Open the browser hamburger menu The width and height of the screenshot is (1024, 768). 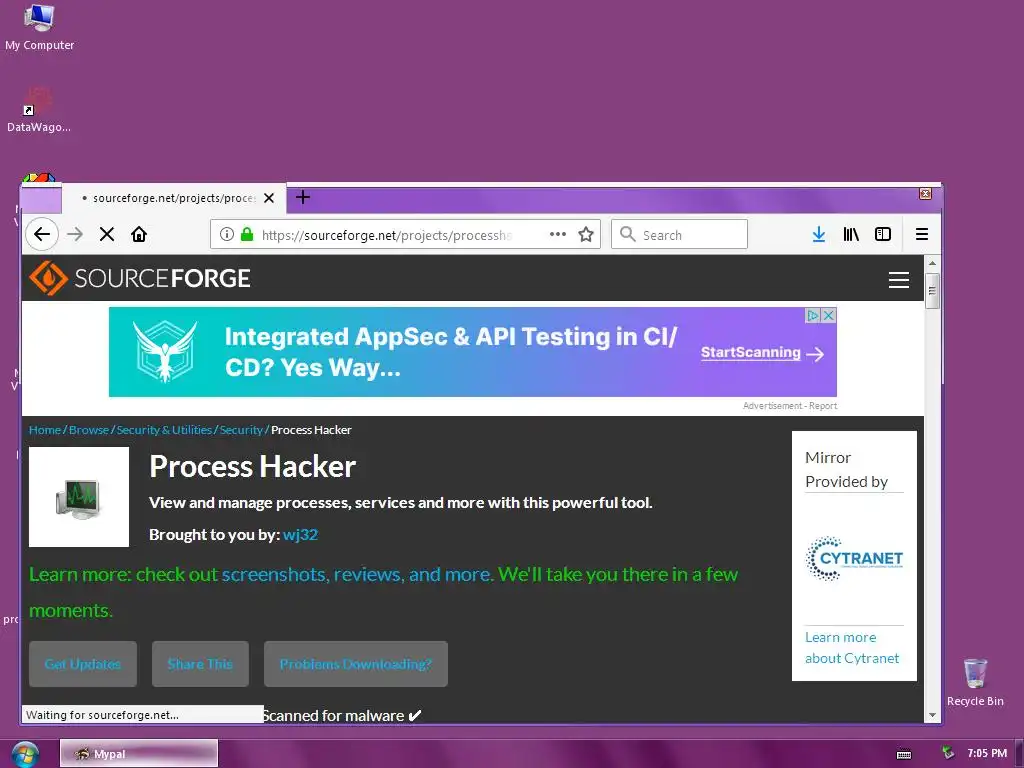[921, 234]
